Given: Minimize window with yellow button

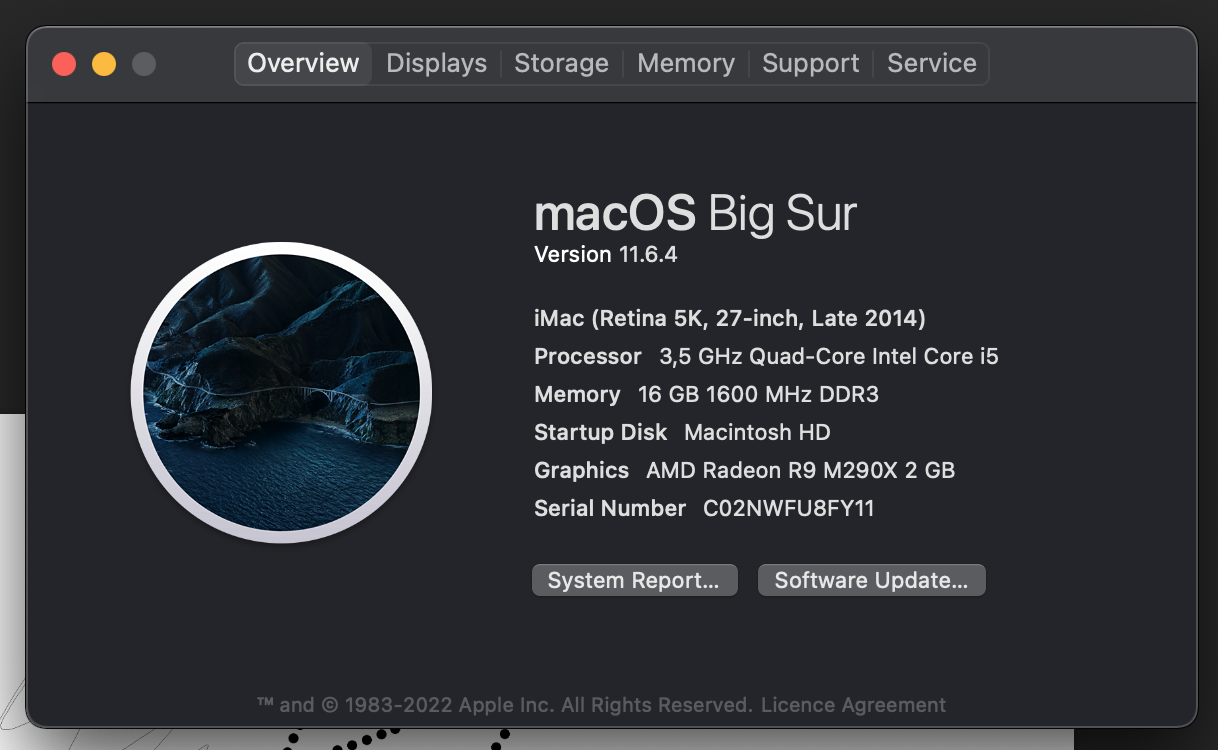Looking at the screenshot, I should coord(104,64).
